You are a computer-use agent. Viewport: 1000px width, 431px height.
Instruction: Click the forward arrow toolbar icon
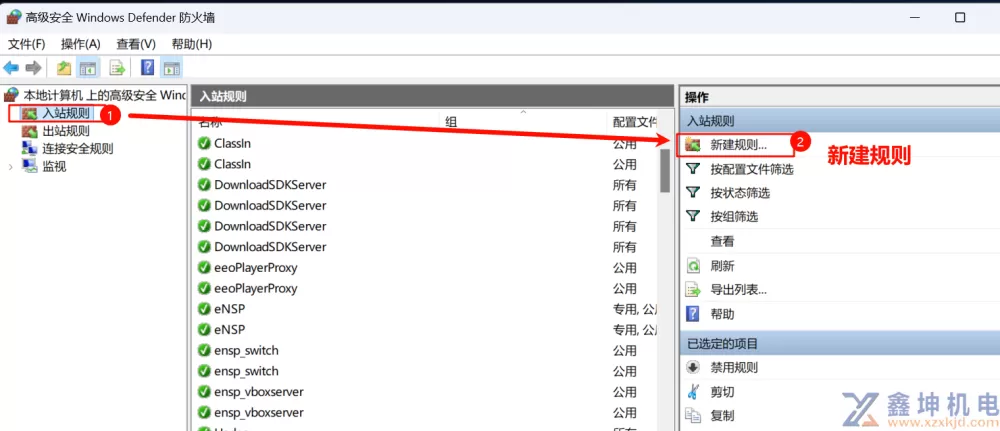point(33,67)
